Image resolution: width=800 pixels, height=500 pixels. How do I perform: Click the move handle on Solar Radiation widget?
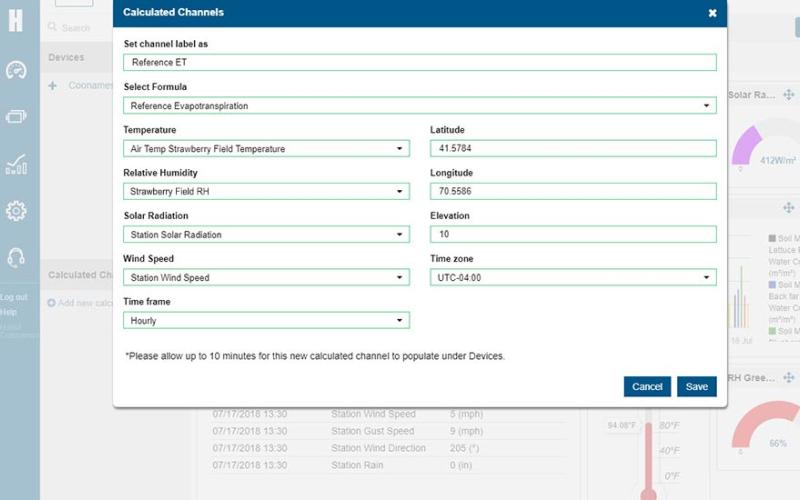tap(788, 95)
